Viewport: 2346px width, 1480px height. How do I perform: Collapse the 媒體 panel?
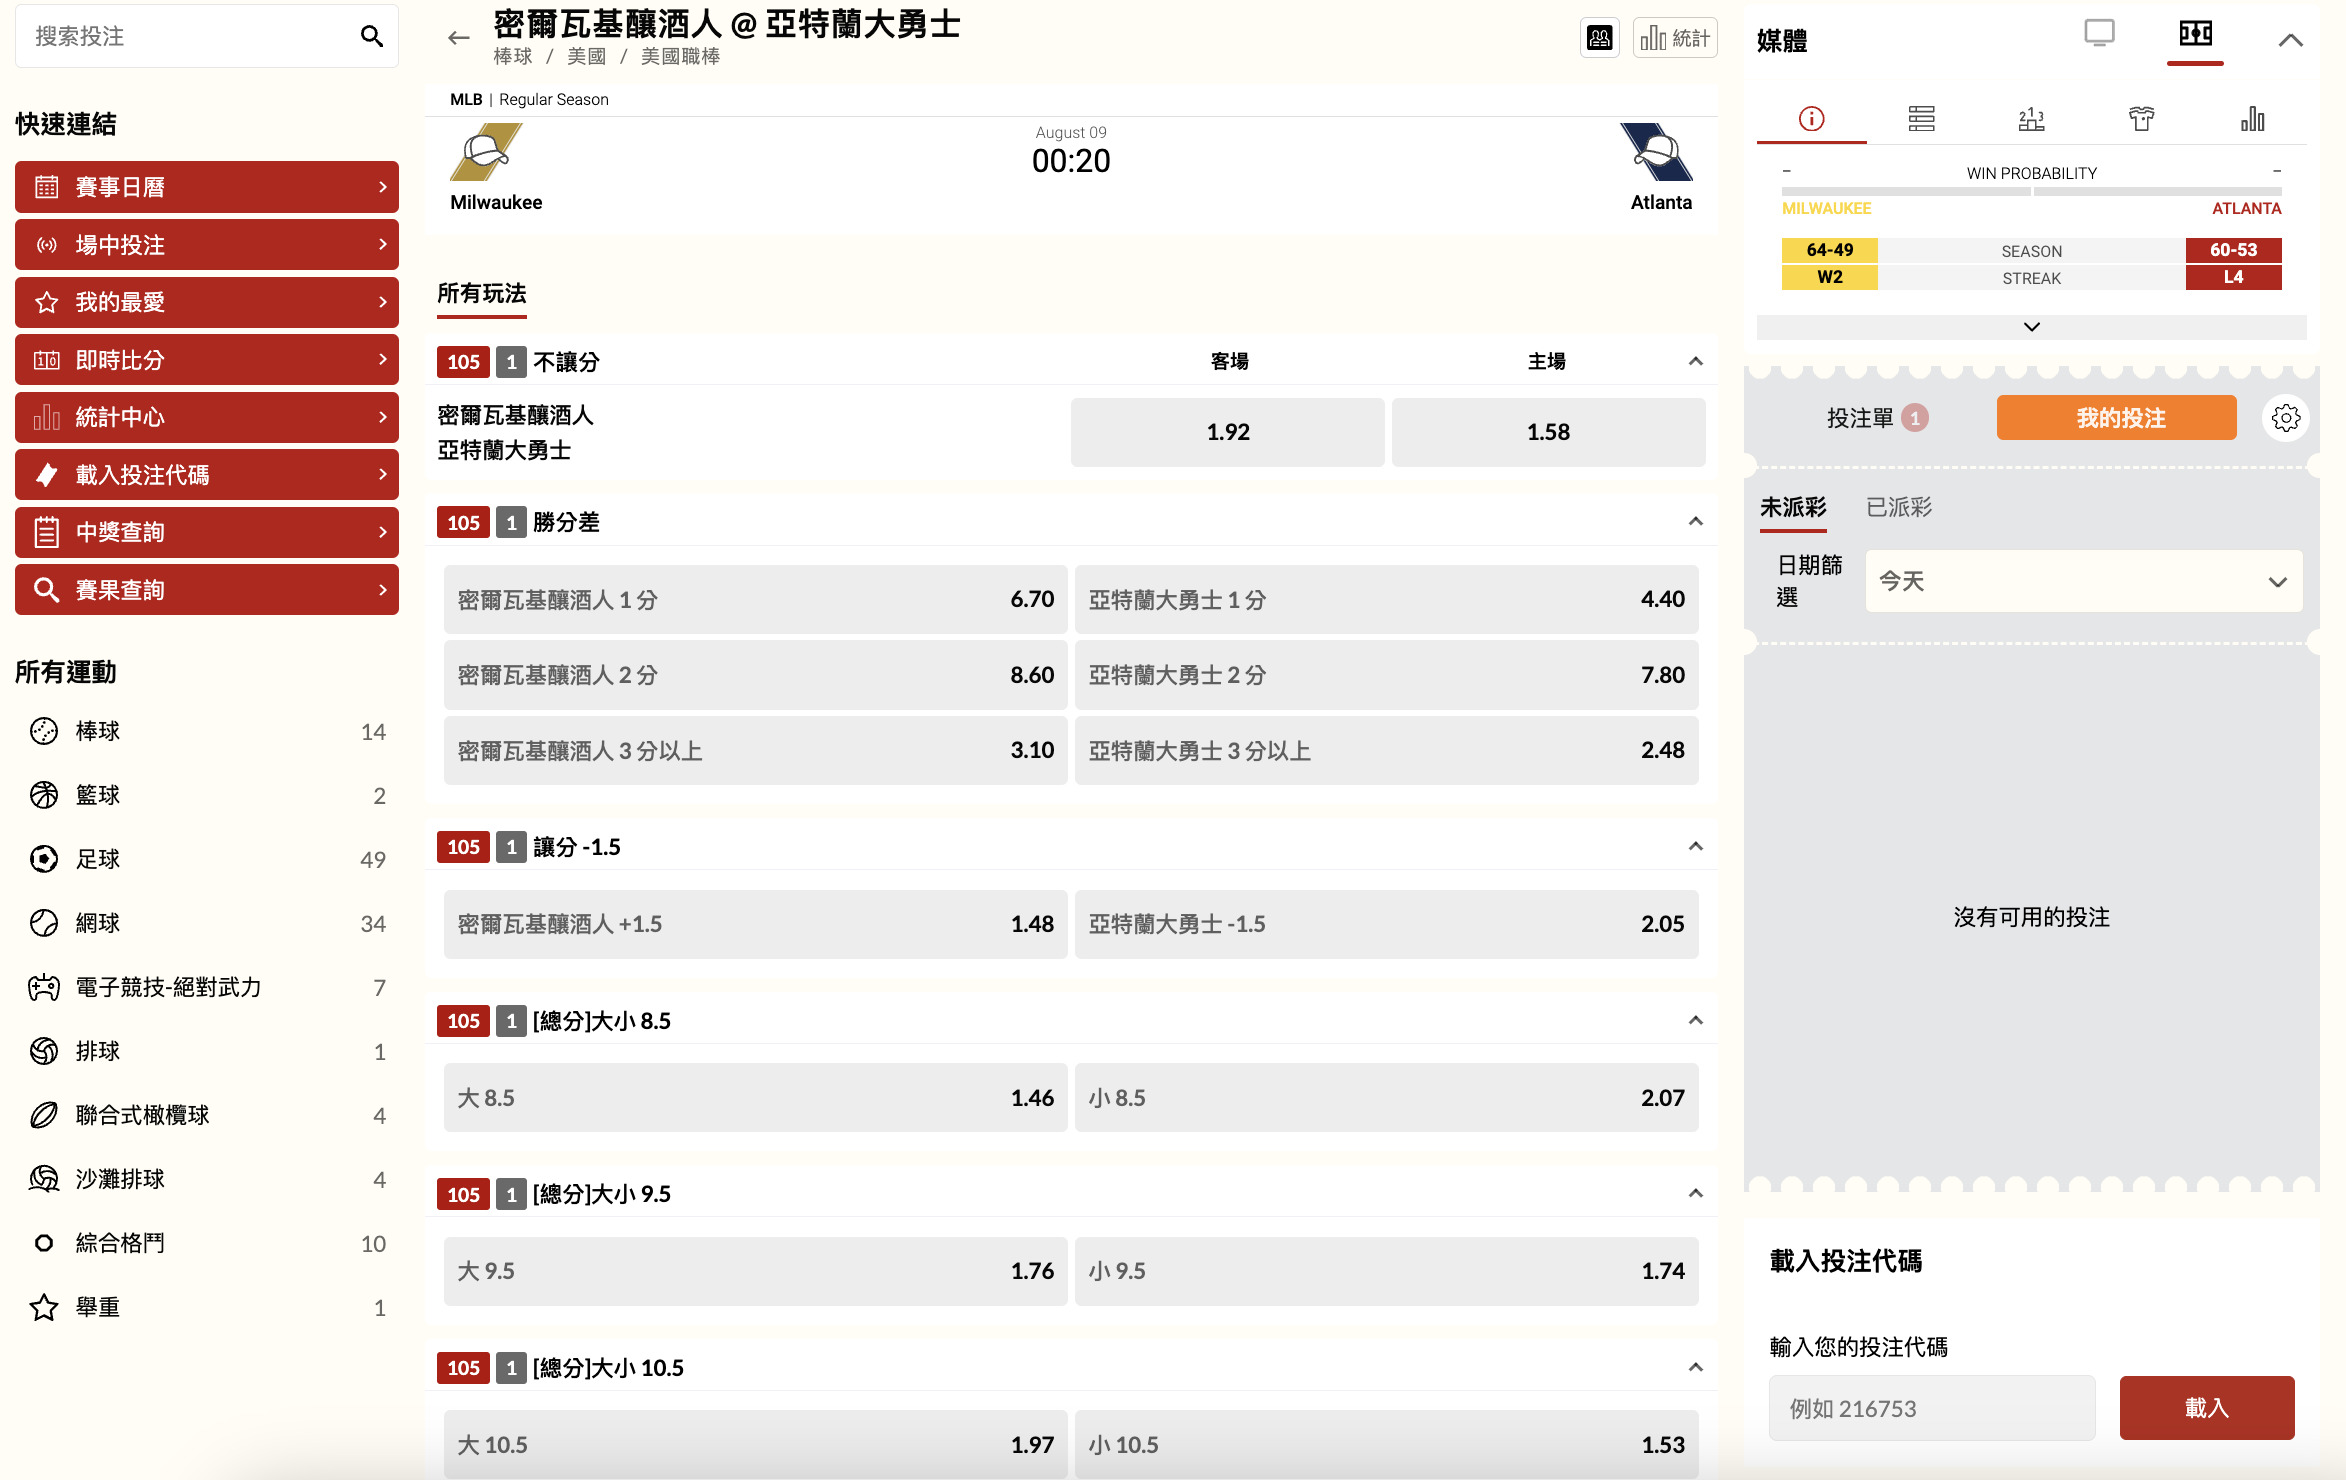[2290, 40]
